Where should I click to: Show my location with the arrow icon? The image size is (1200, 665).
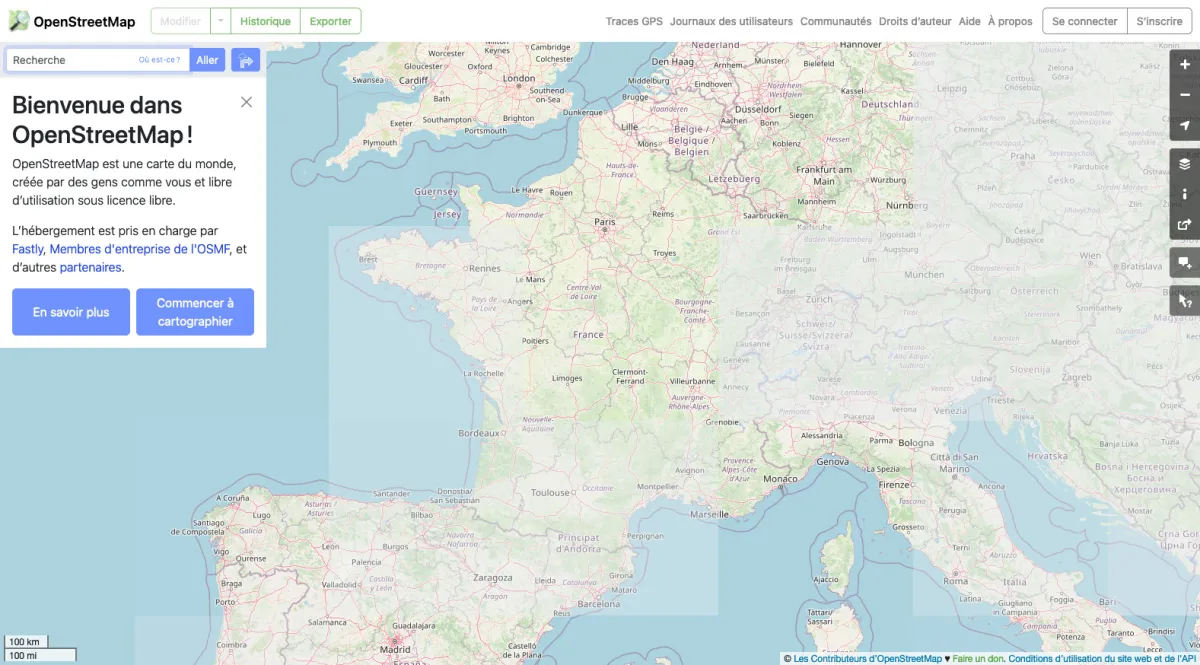[x=1185, y=125]
